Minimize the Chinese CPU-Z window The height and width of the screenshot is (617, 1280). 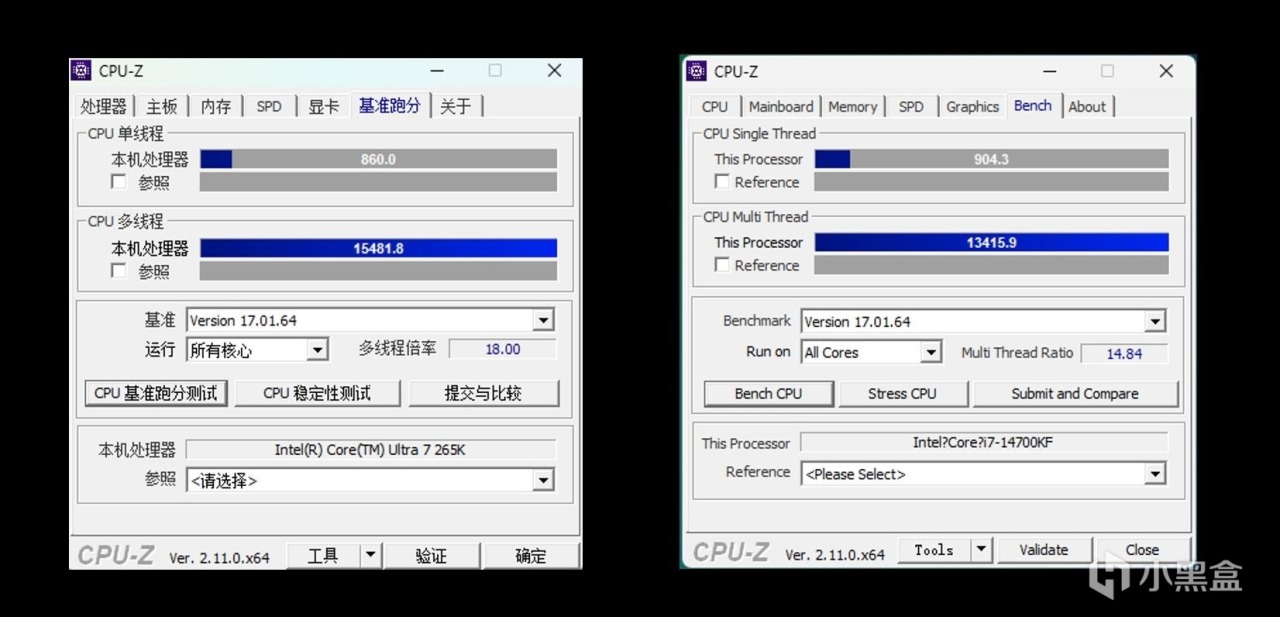pos(437,71)
